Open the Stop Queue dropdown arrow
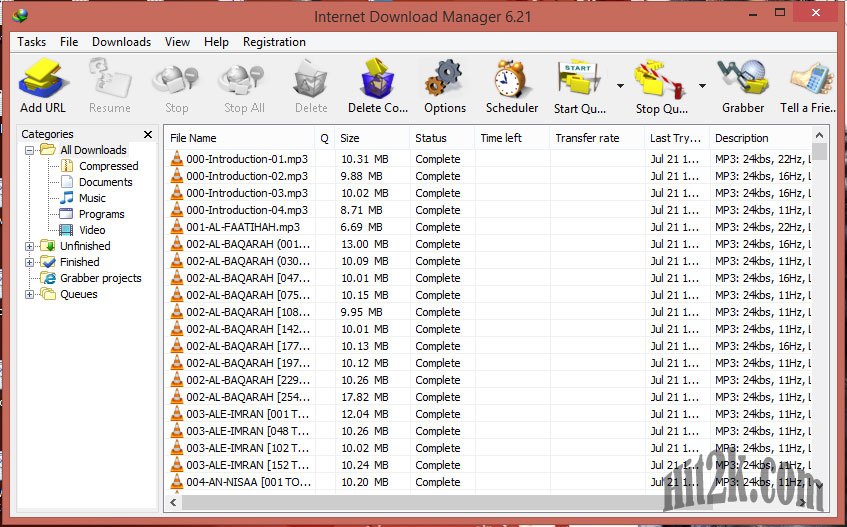 click(x=702, y=85)
